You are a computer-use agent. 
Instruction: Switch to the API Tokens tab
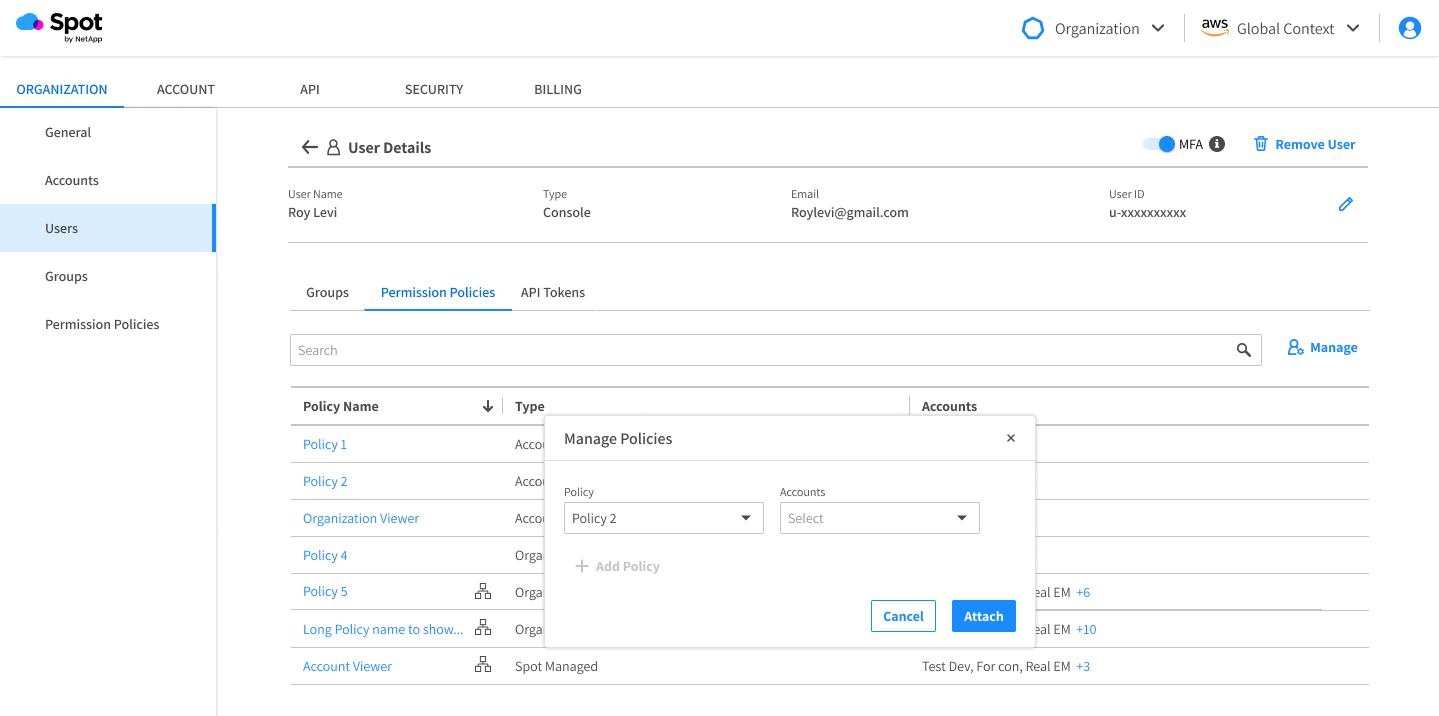coord(552,293)
